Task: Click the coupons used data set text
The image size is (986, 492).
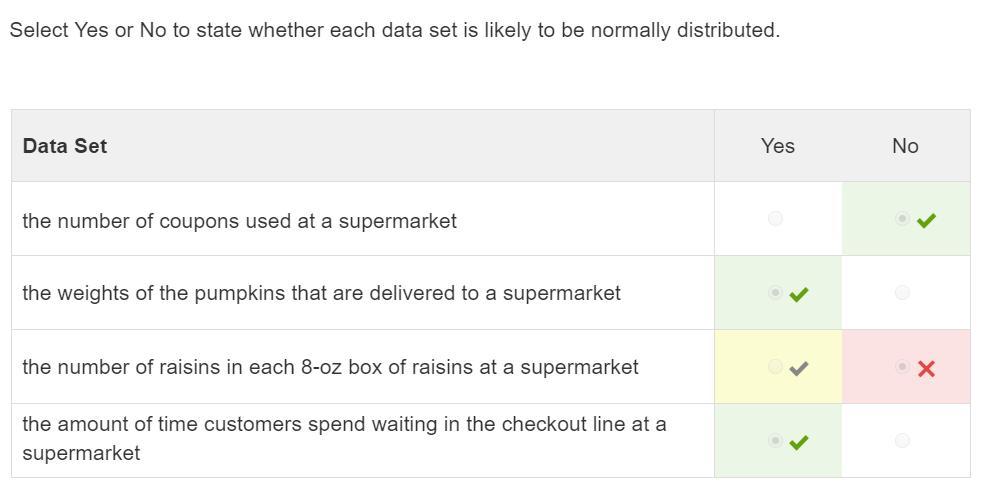Action: (239, 221)
